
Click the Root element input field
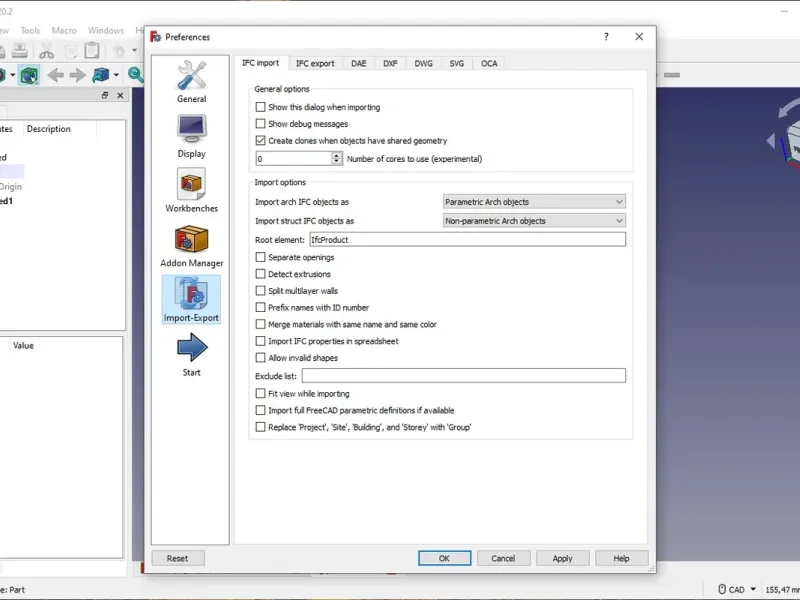pyautogui.click(x=467, y=240)
